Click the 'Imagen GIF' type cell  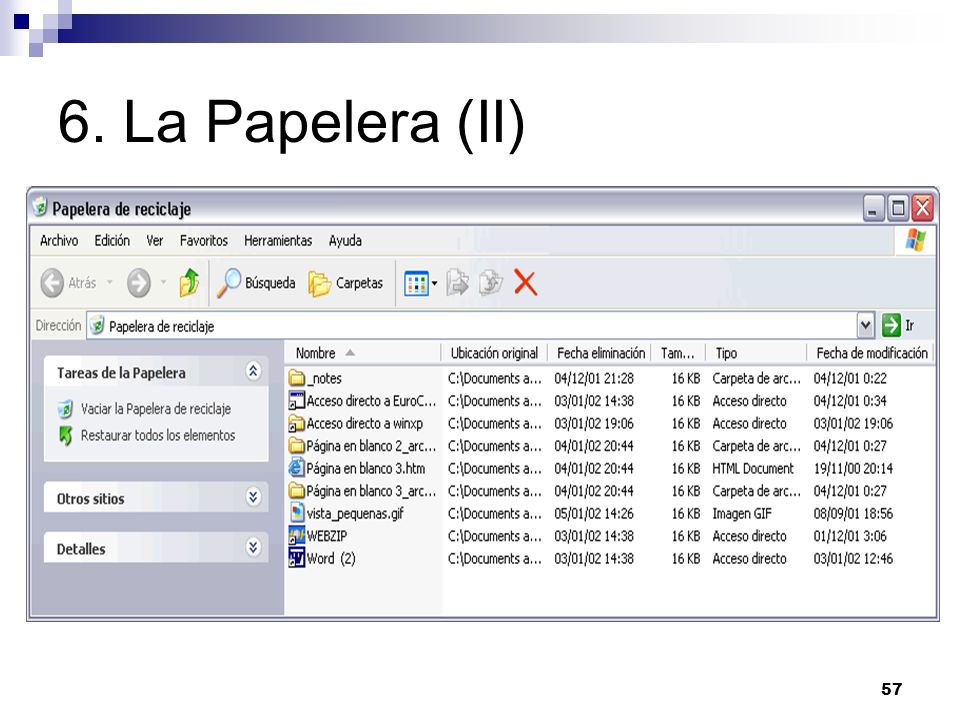click(741, 514)
